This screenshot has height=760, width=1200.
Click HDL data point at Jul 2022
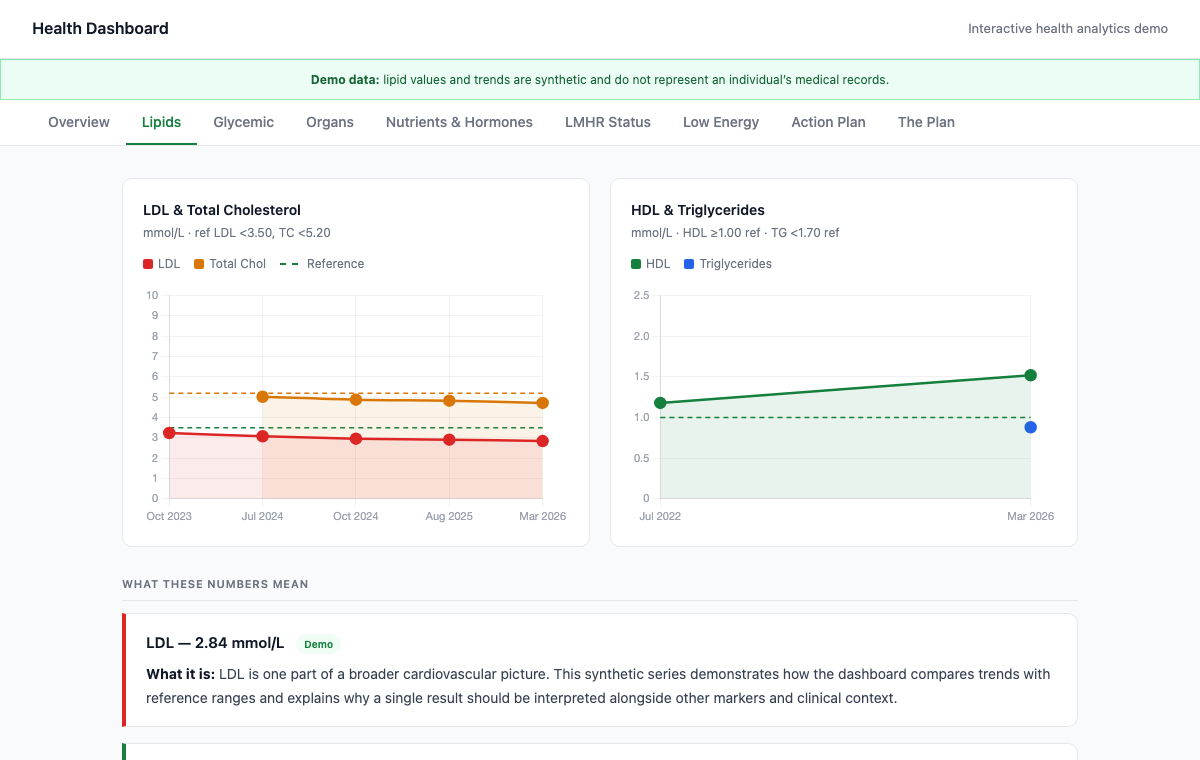click(660, 403)
